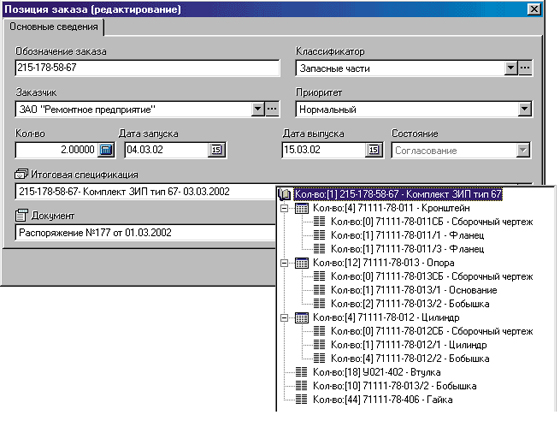Image resolution: width=560 pixels, height=421 pixels.
Task: Open the Заказчик dropdown arrow
Action: coord(258,109)
